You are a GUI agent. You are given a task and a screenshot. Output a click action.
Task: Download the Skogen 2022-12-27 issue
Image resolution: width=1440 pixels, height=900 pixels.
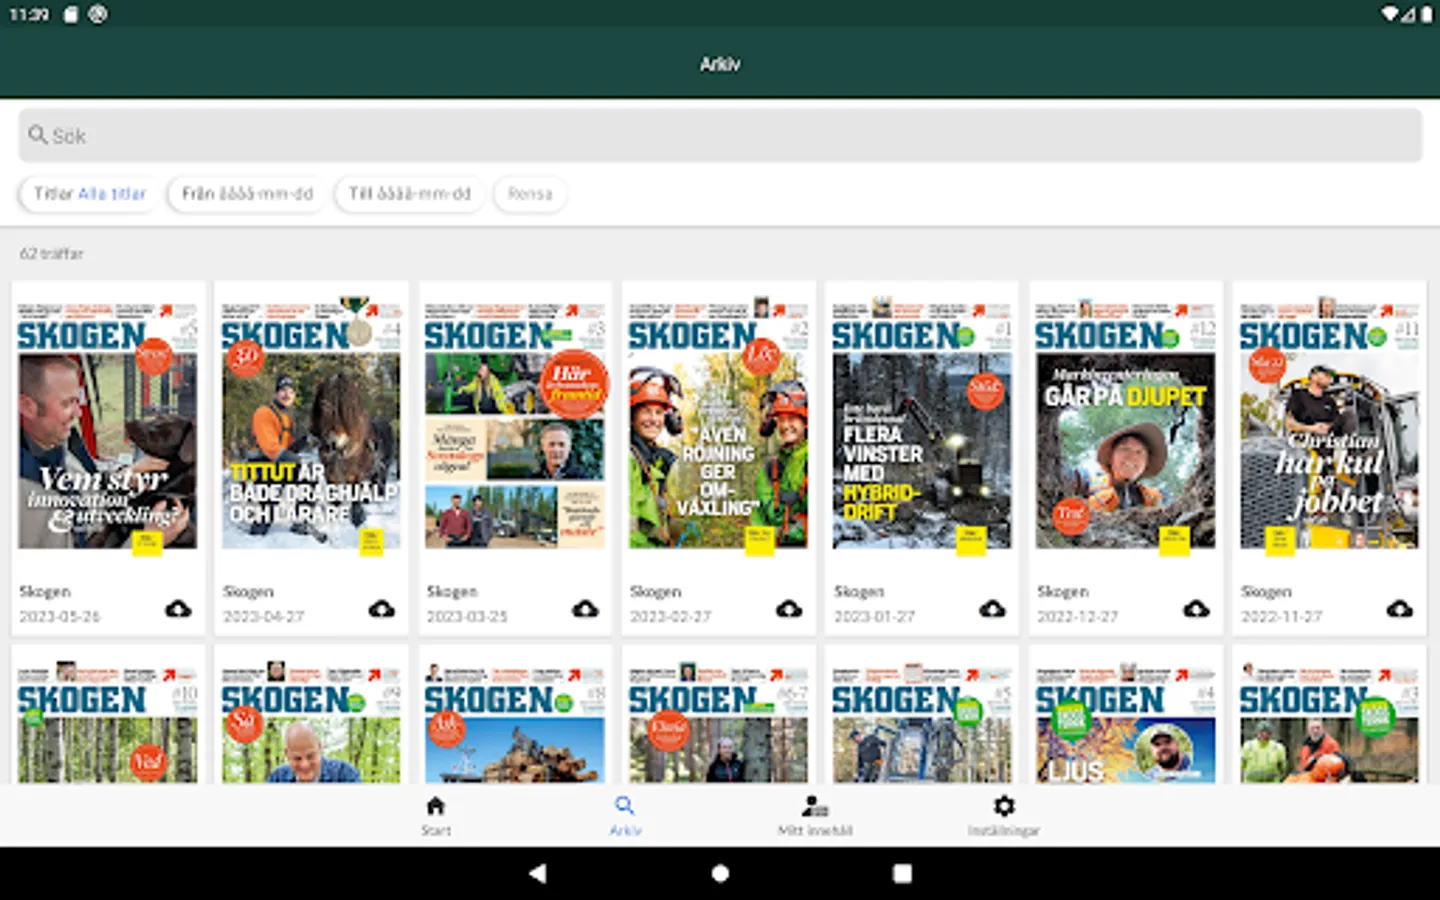[x=1196, y=609]
